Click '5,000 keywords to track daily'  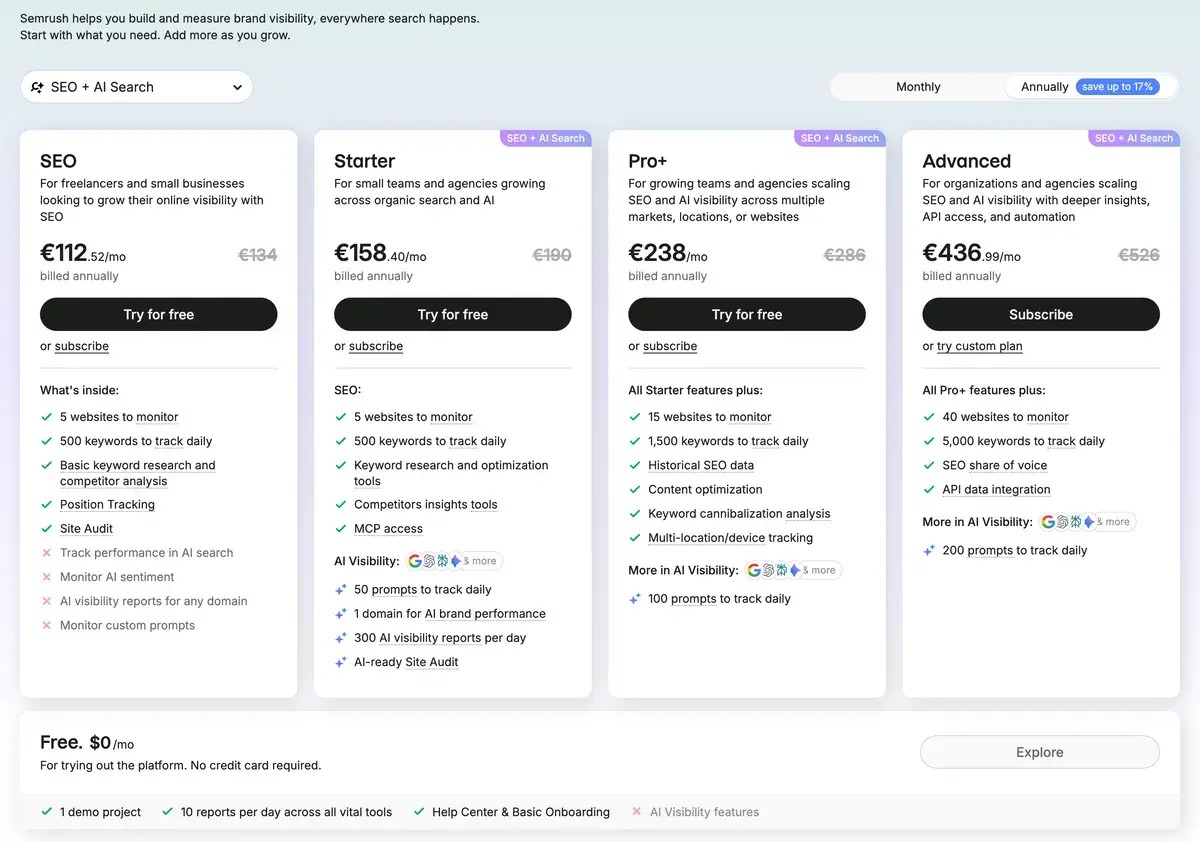click(1023, 441)
